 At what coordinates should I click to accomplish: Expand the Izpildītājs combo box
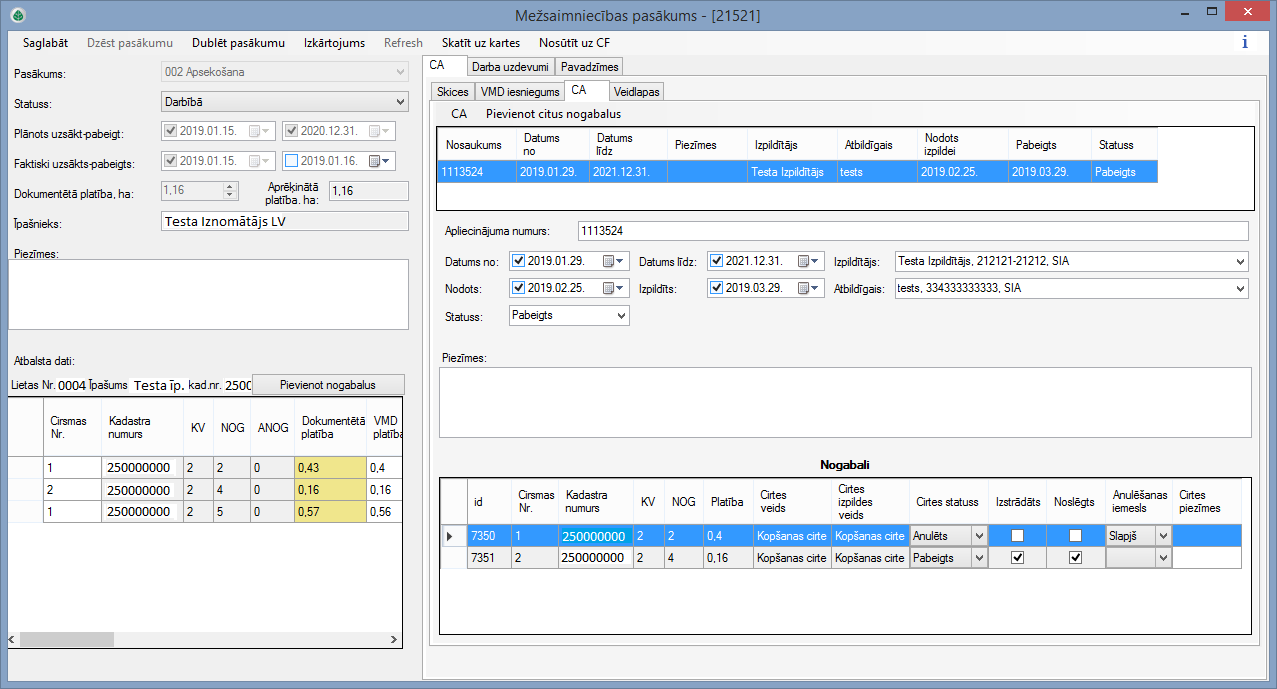click(x=1240, y=262)
